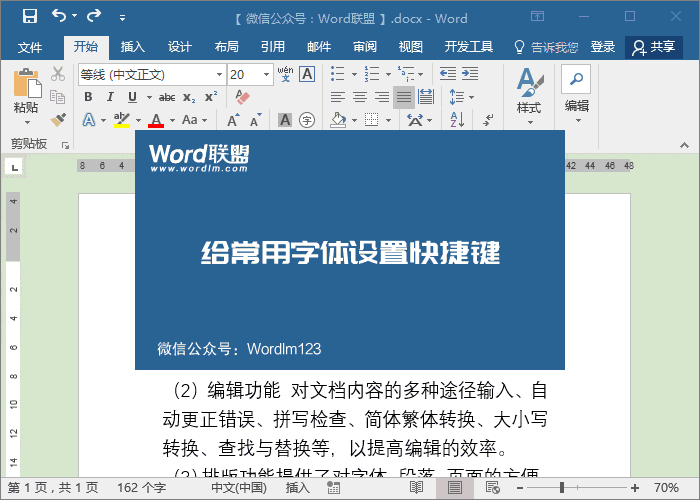Switch to the 引用 ribbon tab
This screenshot has width=700, height=500.
(273, 46)
